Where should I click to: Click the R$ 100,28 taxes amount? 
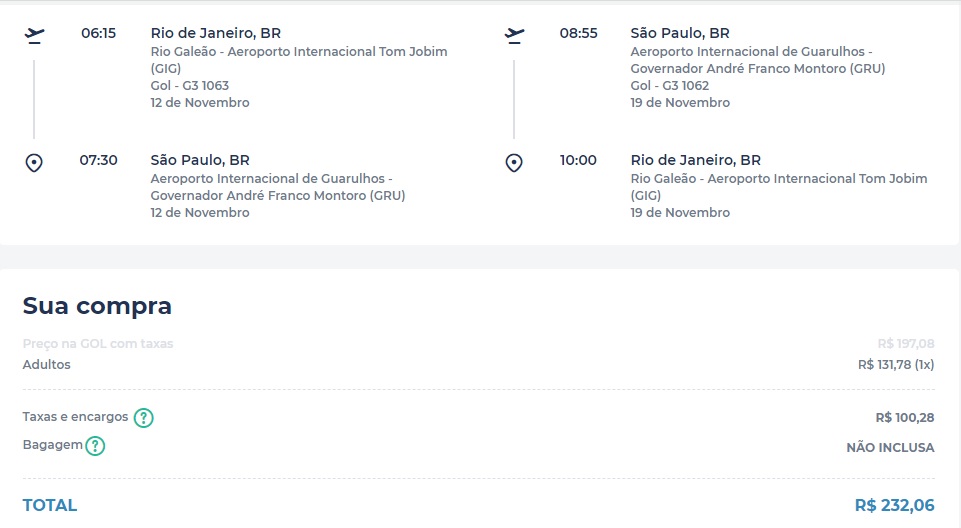[x=904, y=417]
